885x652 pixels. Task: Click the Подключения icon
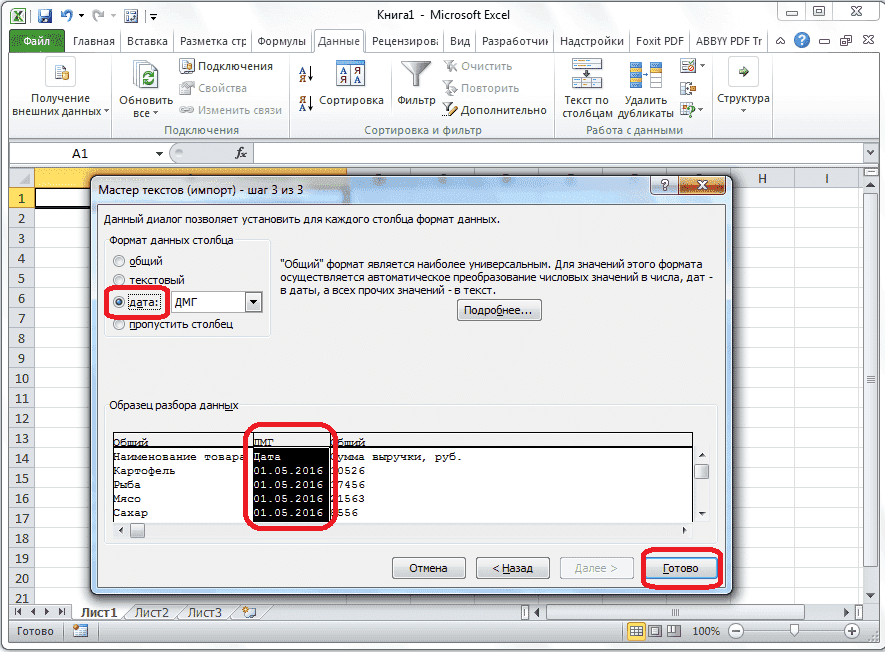188,64
